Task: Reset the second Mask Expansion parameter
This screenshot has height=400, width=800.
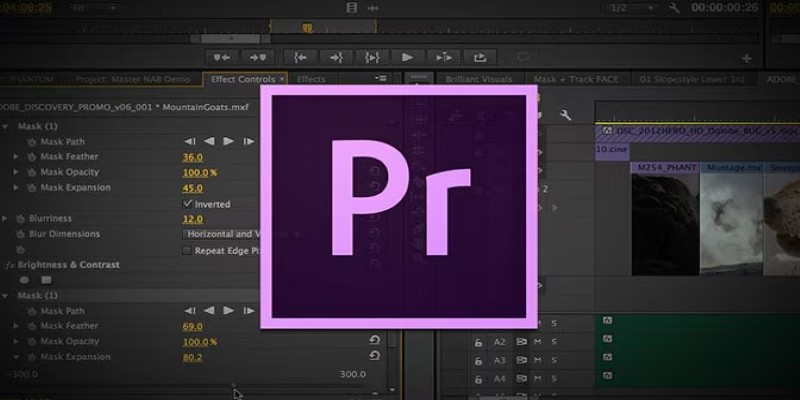Action: pyautogui.click(x=374, y=356)
